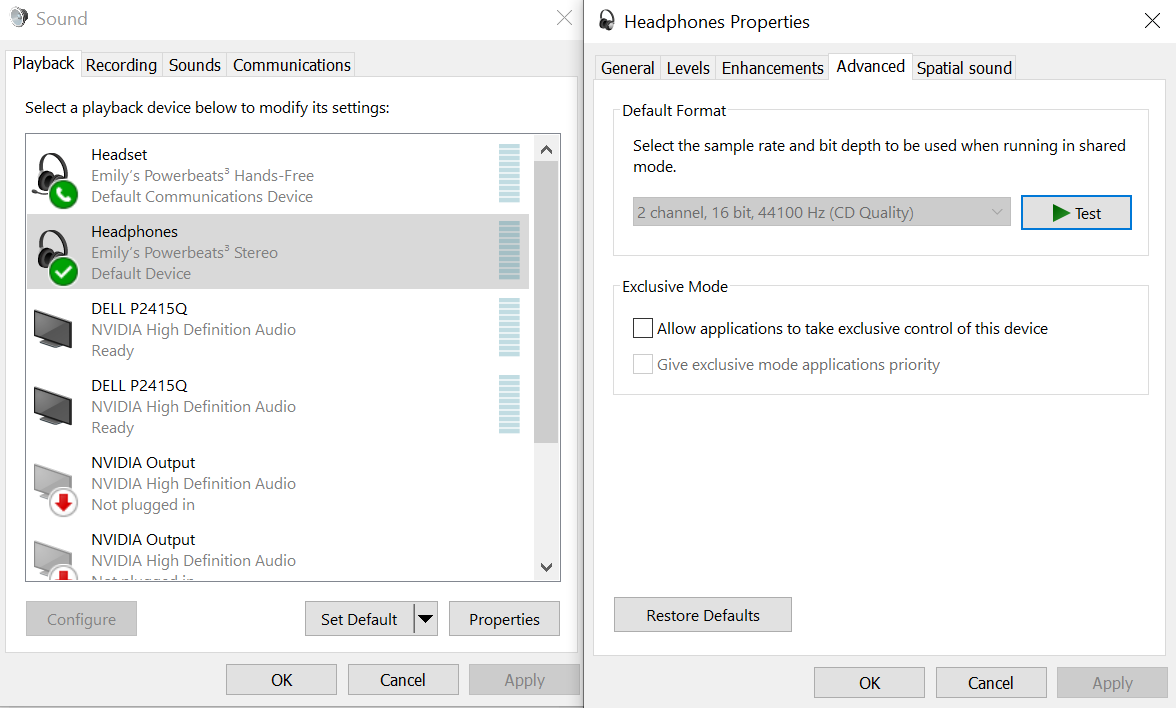Enable Allow applications to take exclusive control
Screen dimensions: 1176x708
pyautogui.click(x=643, y=328)
